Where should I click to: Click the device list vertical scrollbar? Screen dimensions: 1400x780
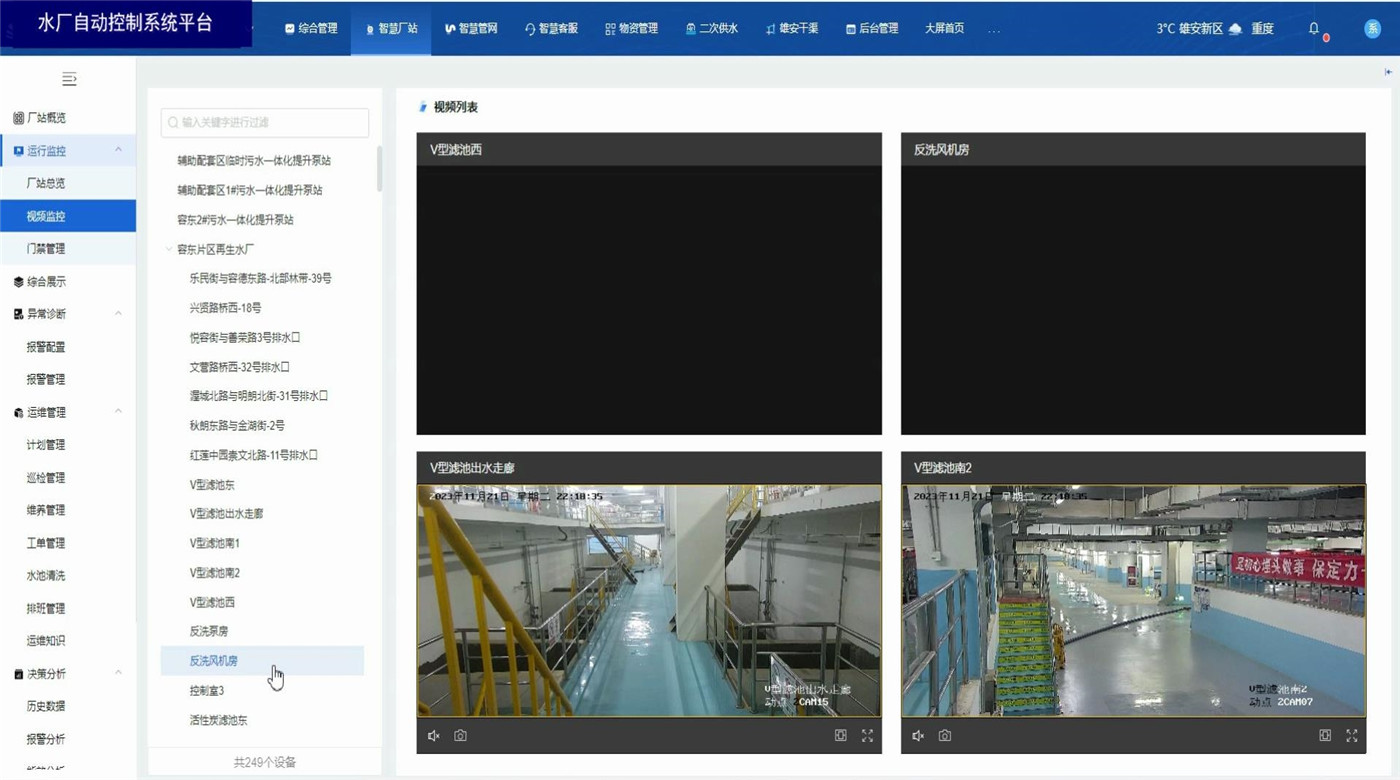379,168
